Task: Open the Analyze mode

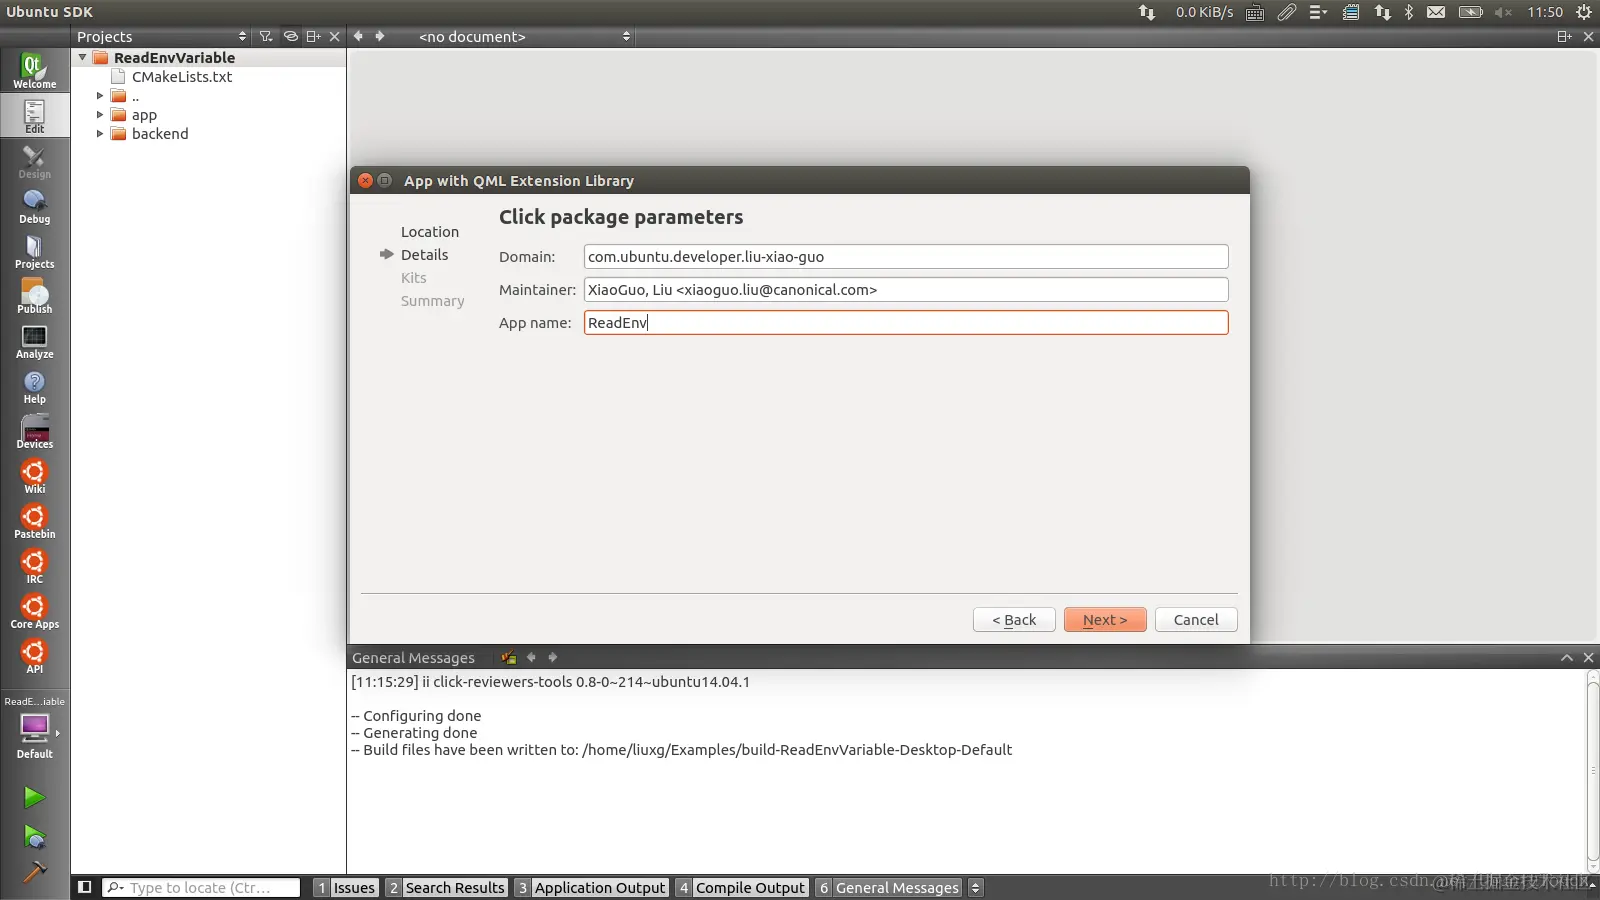Action: pos(34,341)
